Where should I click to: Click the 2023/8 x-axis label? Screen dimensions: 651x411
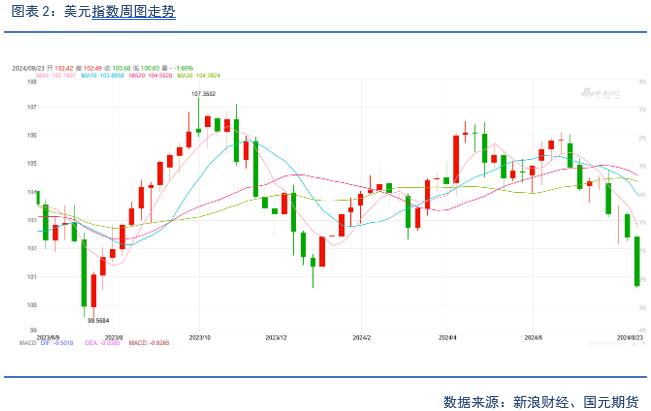113,339
